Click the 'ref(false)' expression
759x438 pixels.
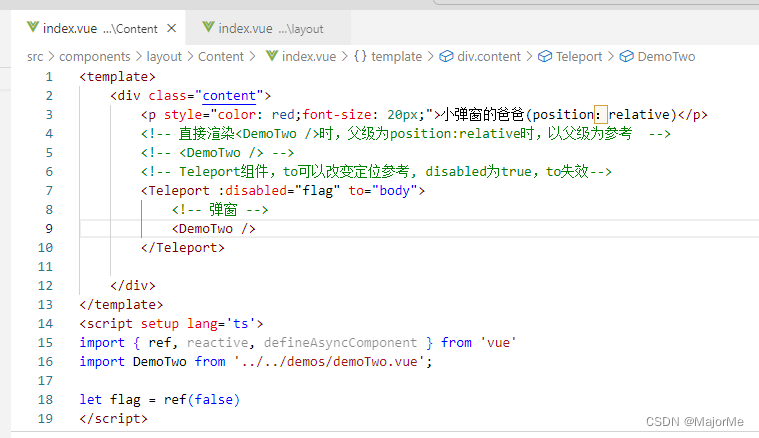202,399
